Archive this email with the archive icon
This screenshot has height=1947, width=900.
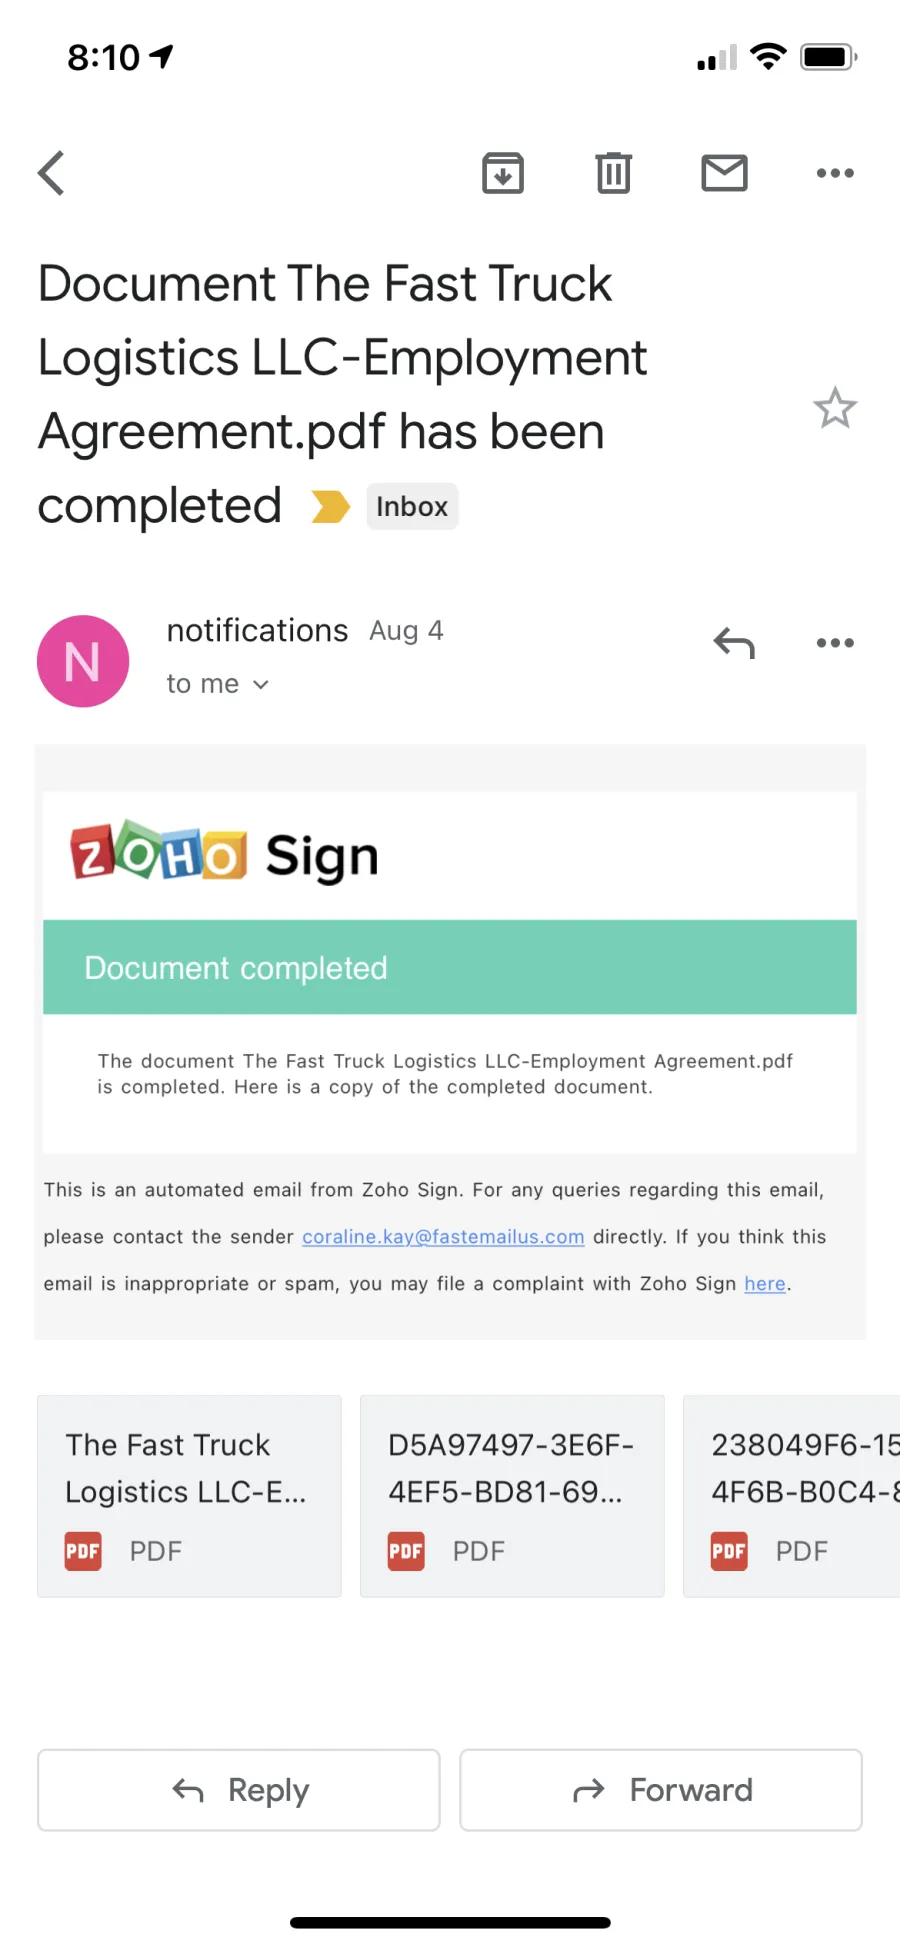503,173
